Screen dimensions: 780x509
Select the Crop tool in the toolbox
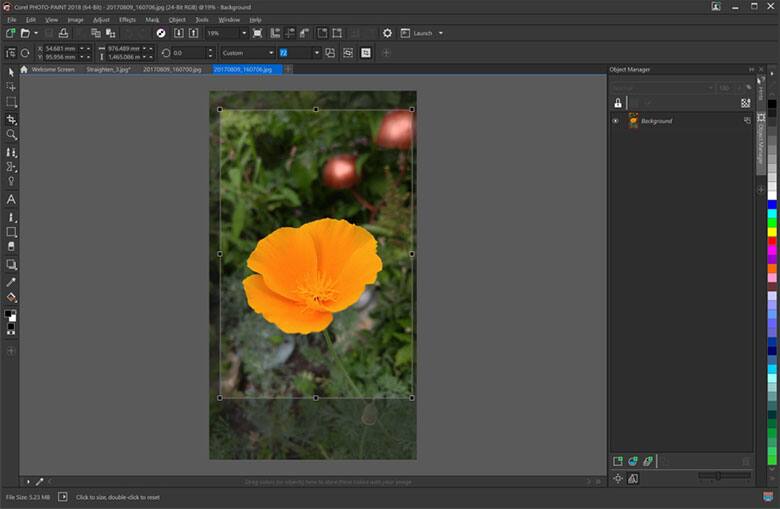pos(11,119)
